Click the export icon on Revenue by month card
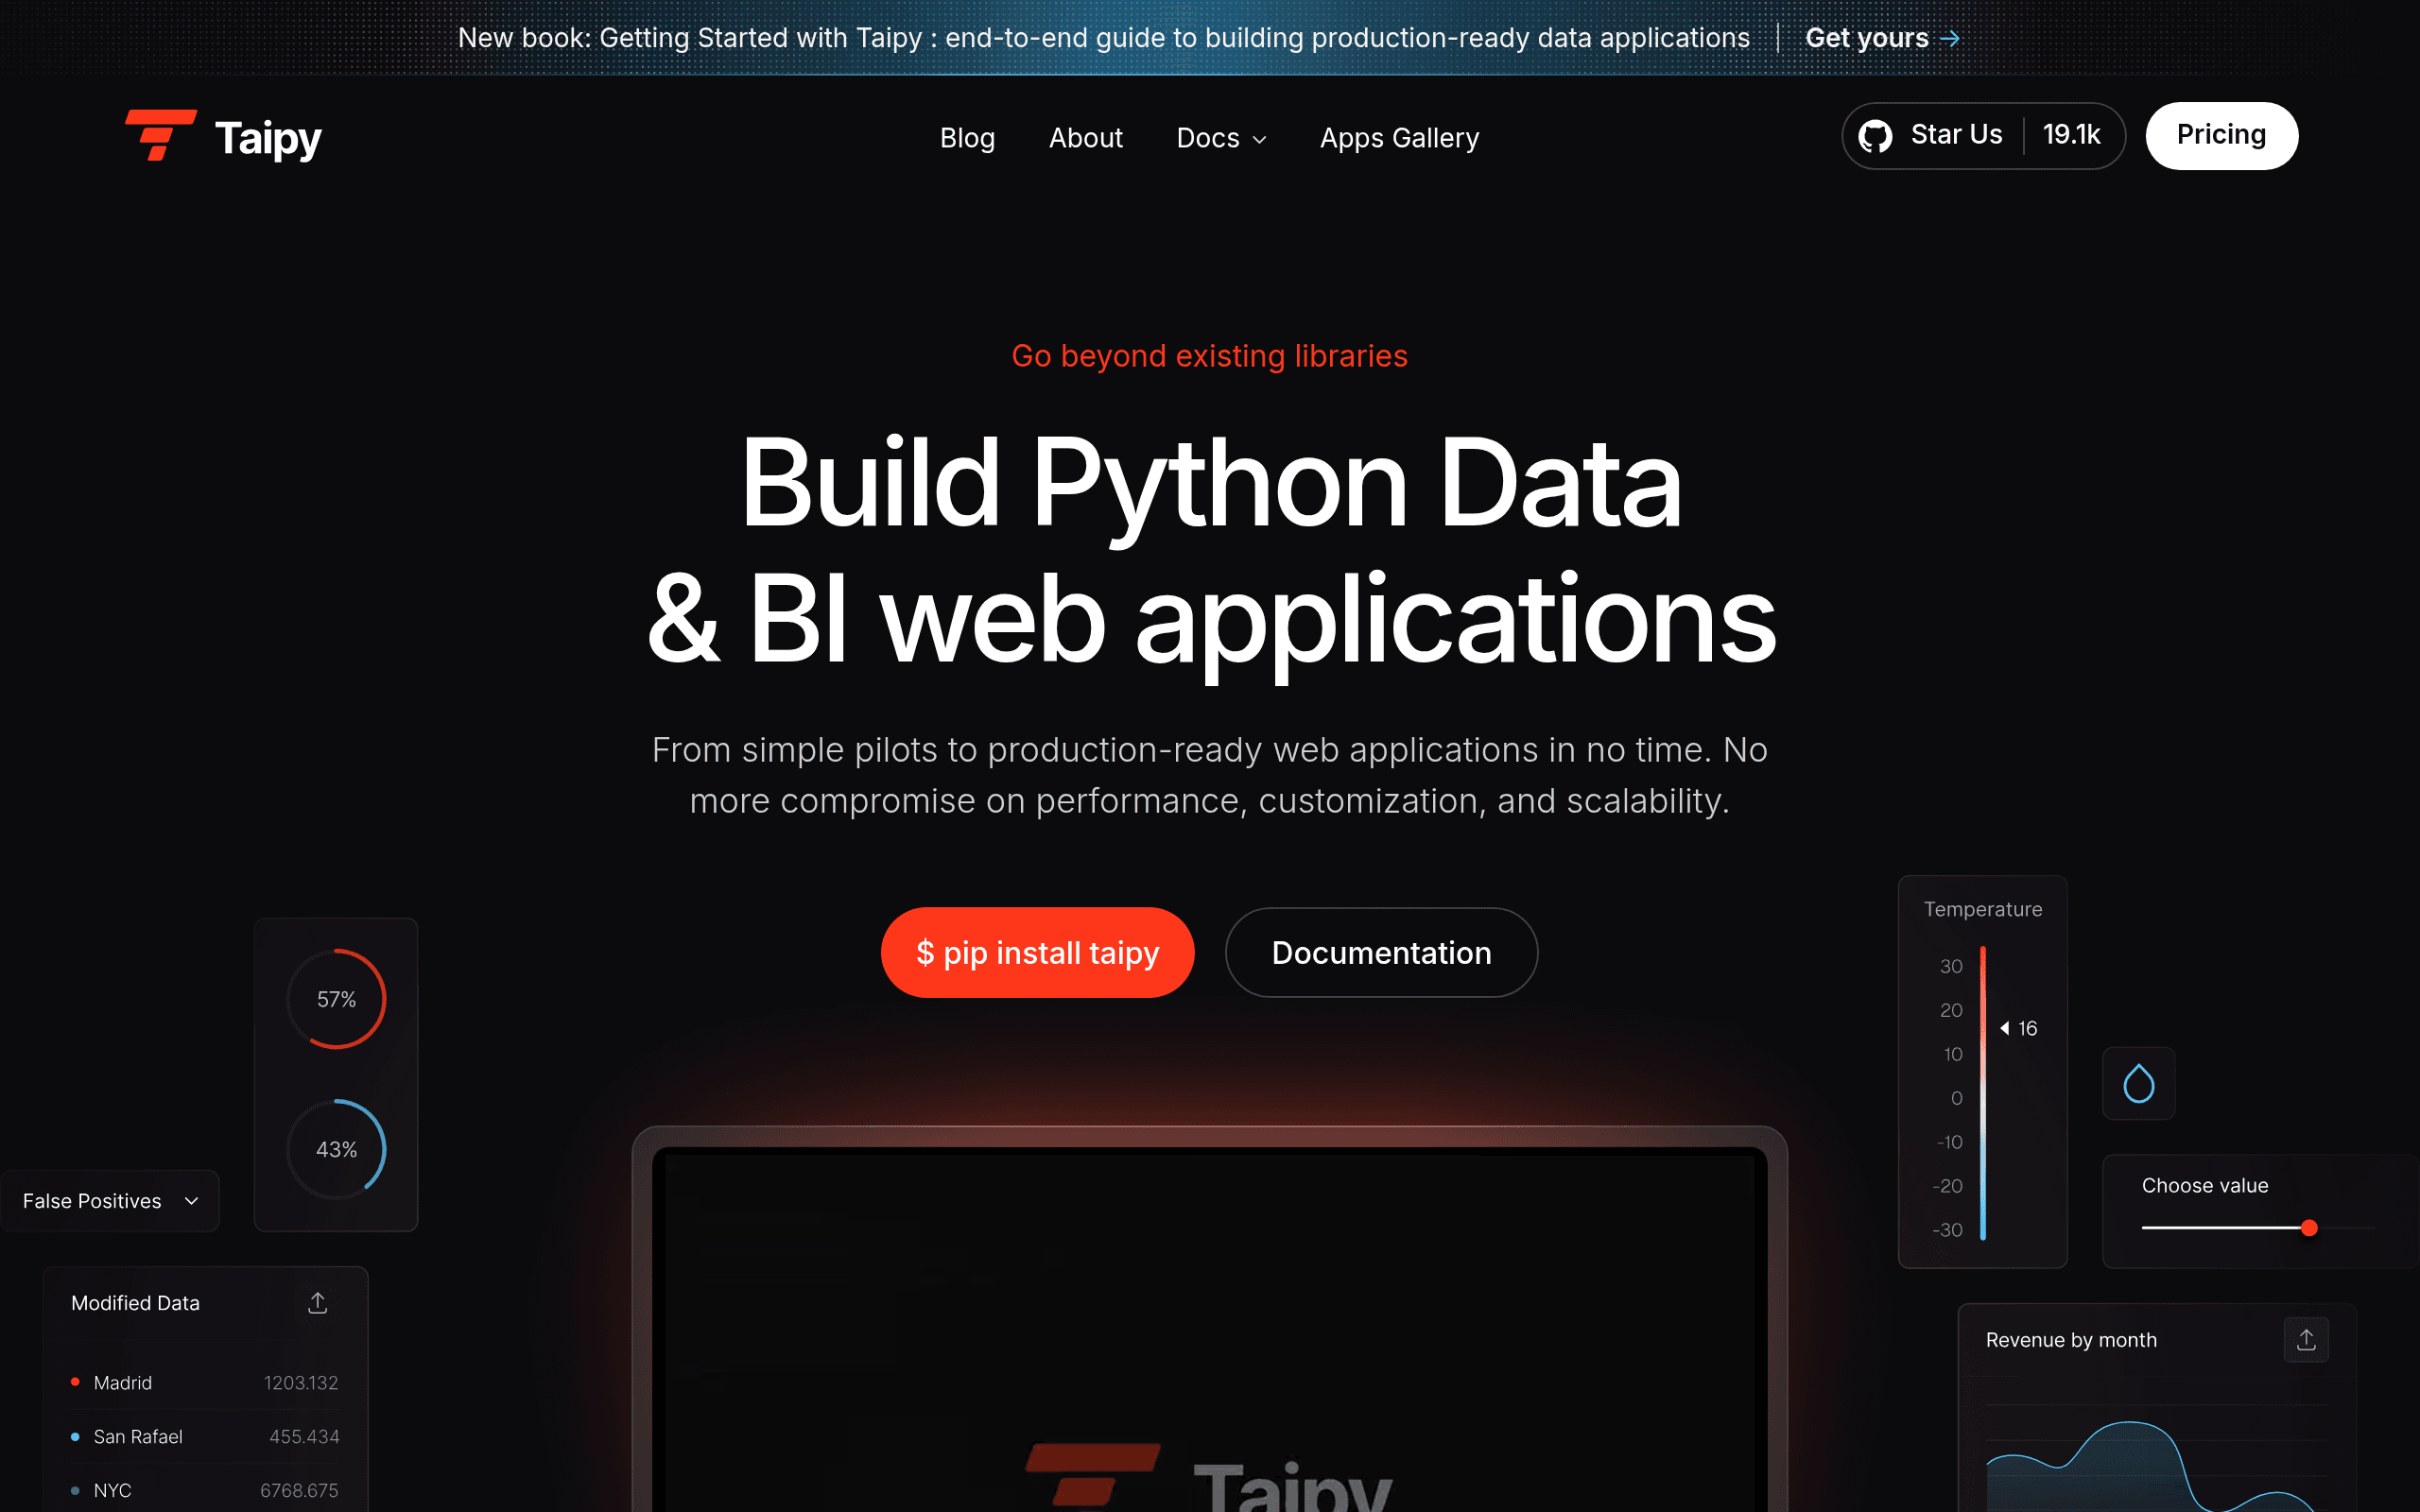The height and width of the screenshot is (1512, 2420). point(2306,1340)
